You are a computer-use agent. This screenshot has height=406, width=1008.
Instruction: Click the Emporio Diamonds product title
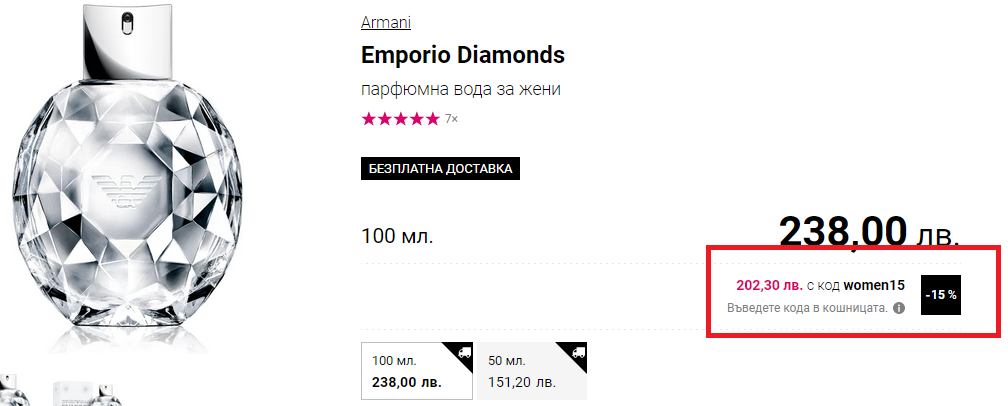(463, 54)
